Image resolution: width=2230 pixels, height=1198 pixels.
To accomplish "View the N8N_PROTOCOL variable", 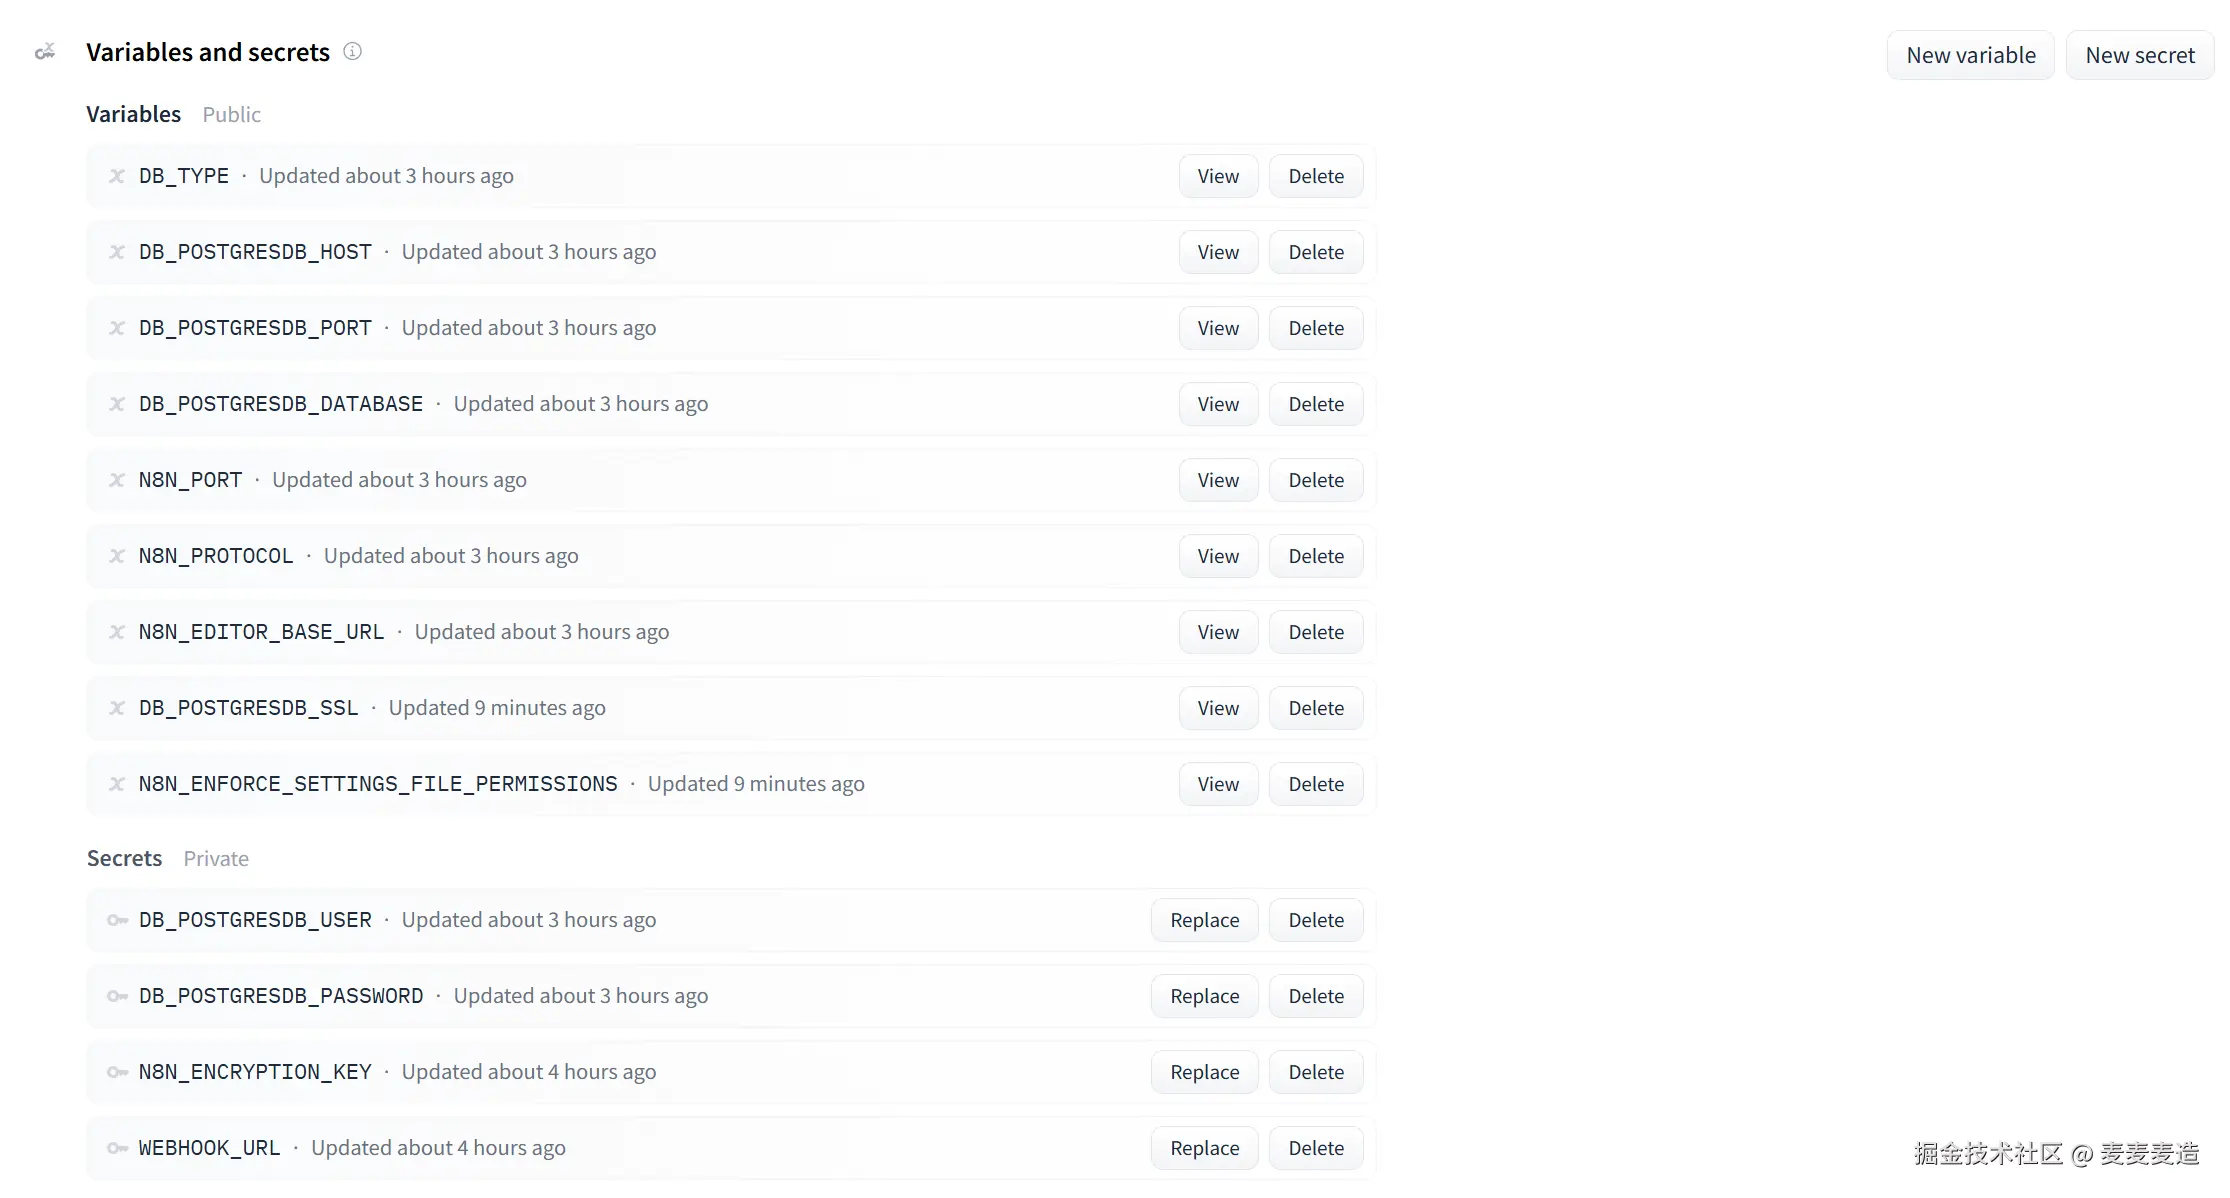I will click(x=1217, y=556).
